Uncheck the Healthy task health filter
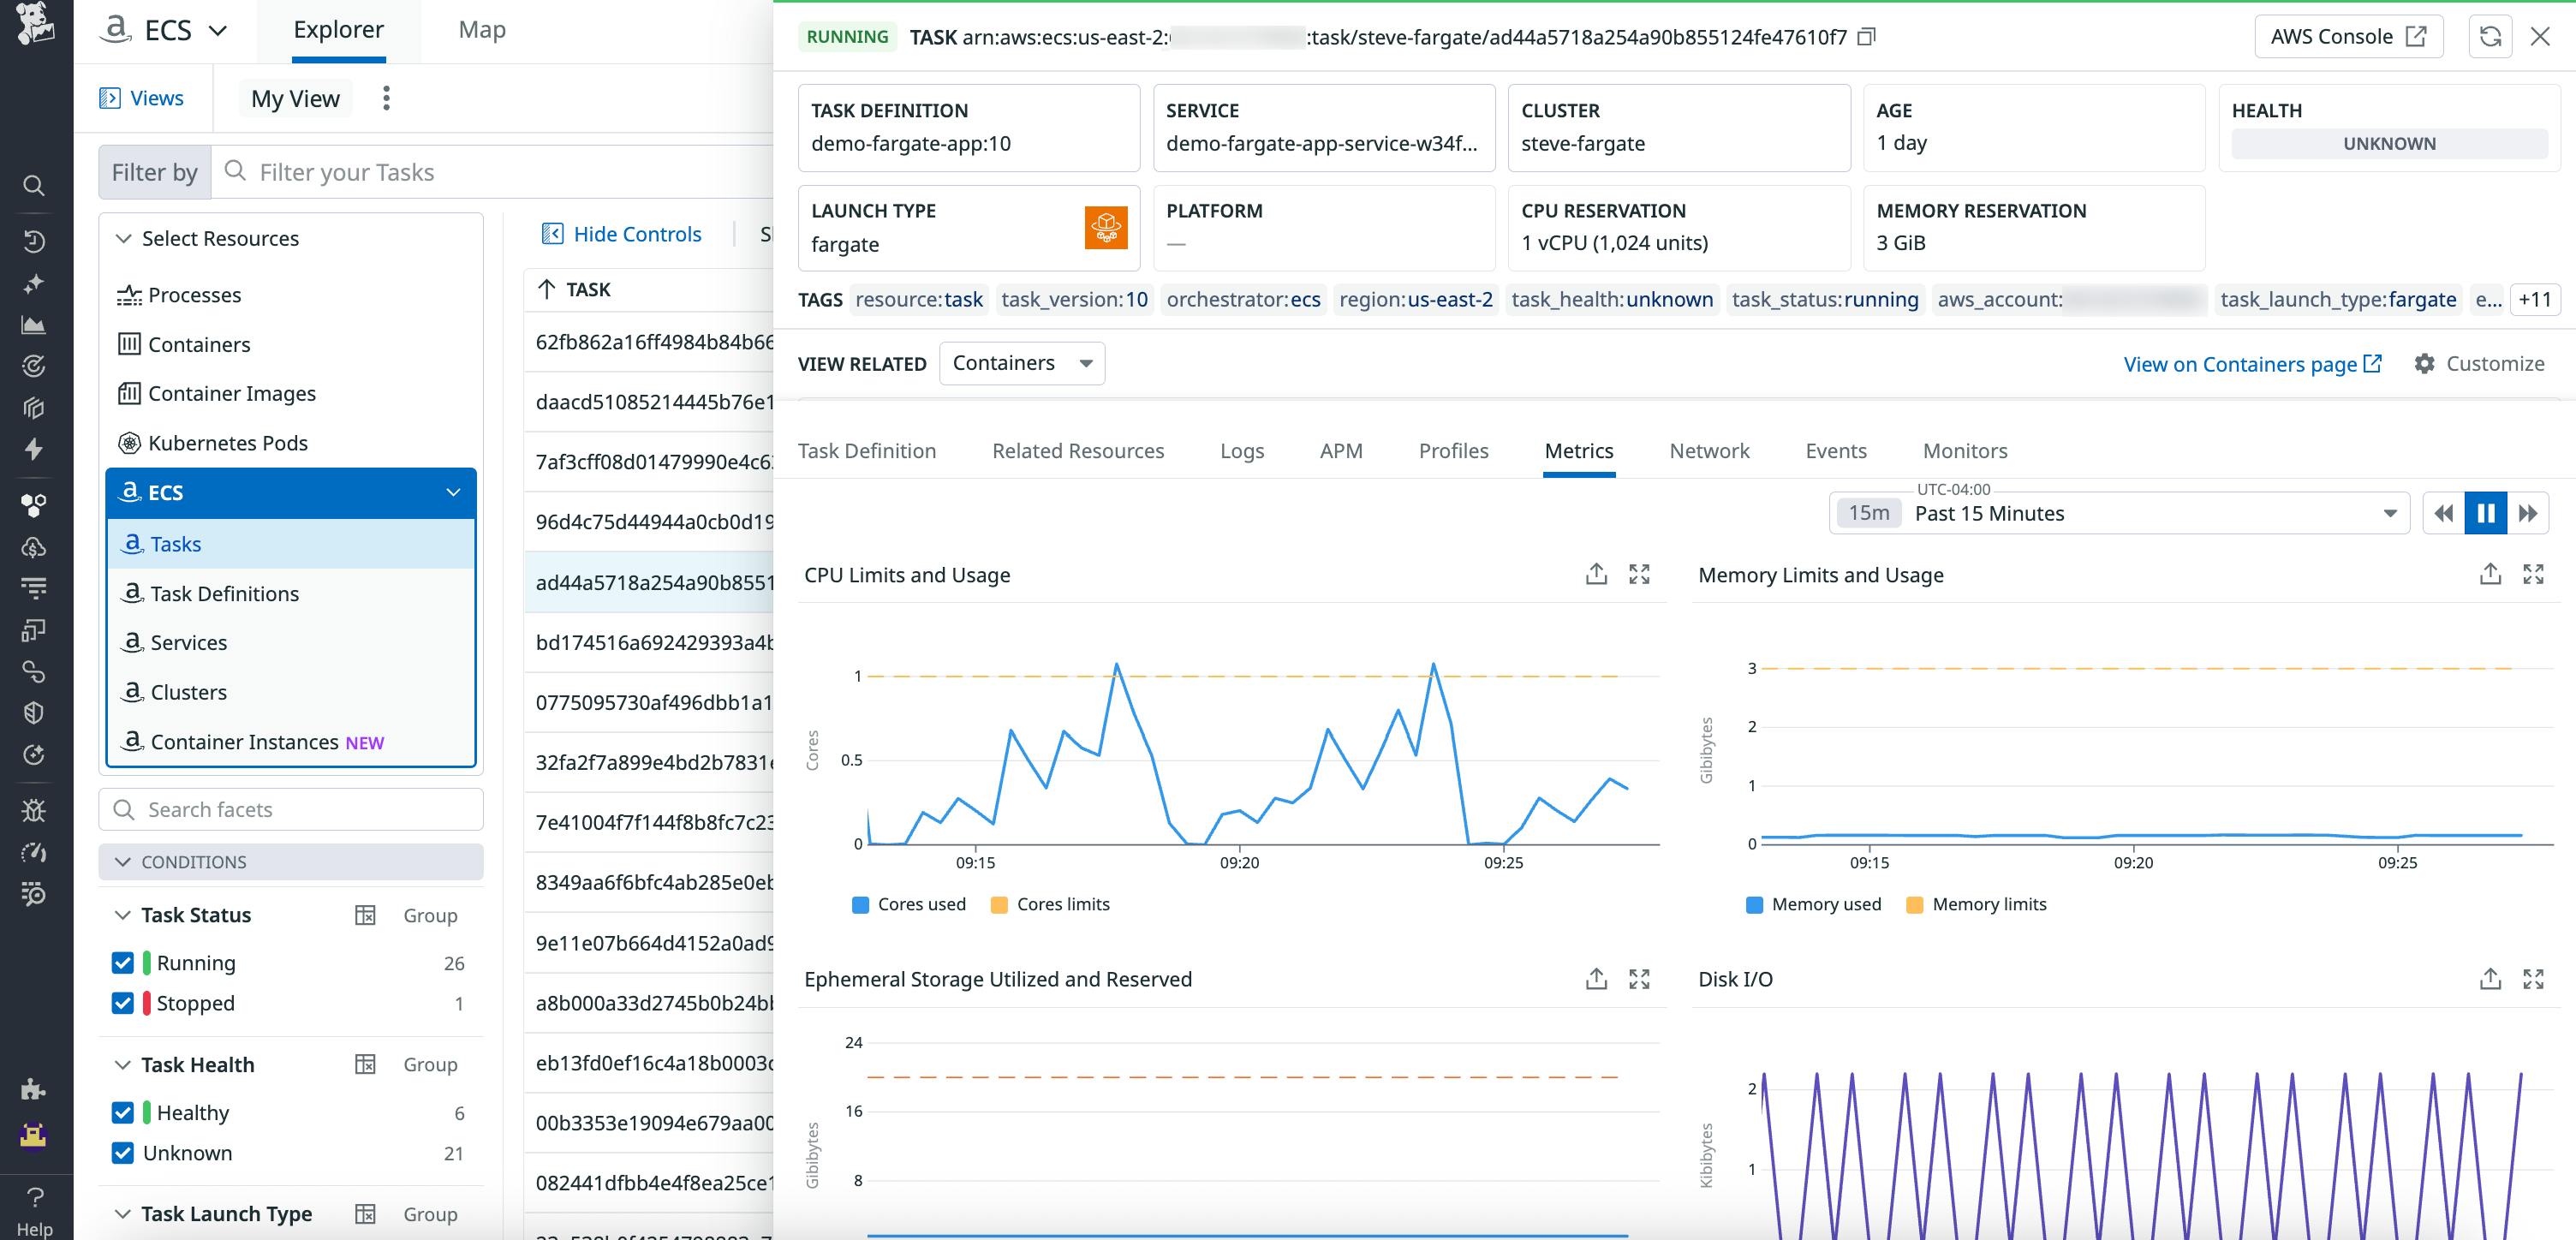The width and height of the screenshot is (2576, 1240). tap(122, 1112)
